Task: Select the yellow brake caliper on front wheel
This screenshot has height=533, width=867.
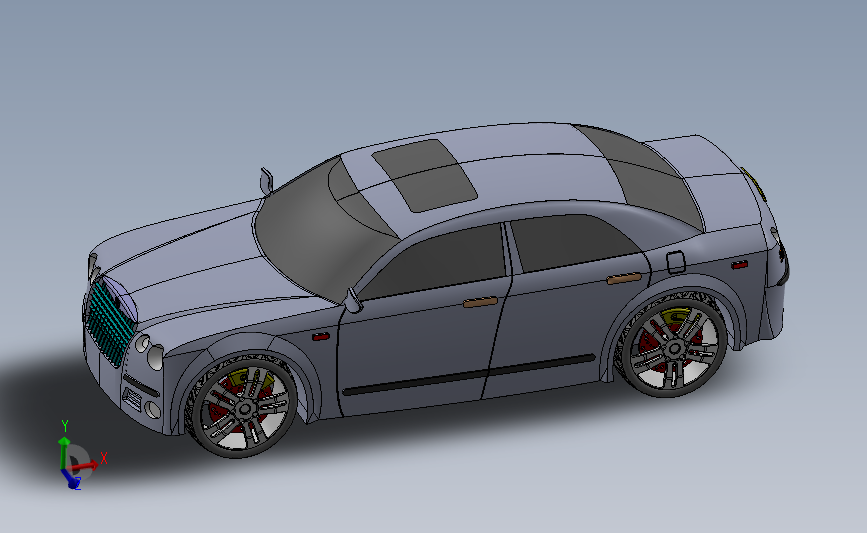Action: pos(247,378)
